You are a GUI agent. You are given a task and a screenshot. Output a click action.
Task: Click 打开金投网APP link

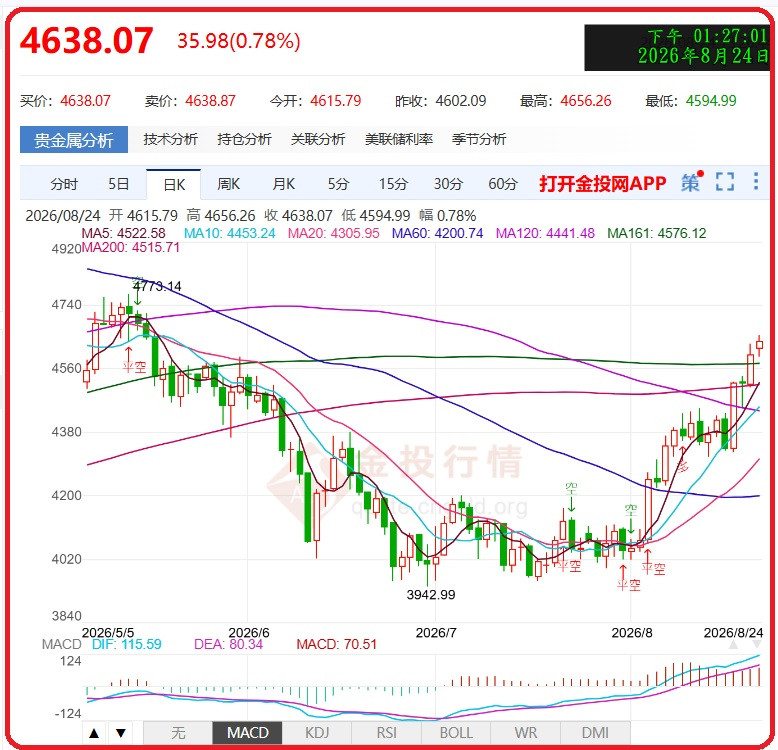tap(602, 184)
